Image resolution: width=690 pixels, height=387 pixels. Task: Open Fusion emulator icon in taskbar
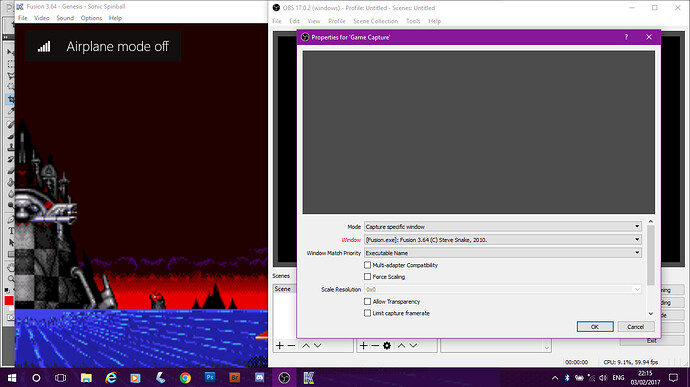[309, 378]
